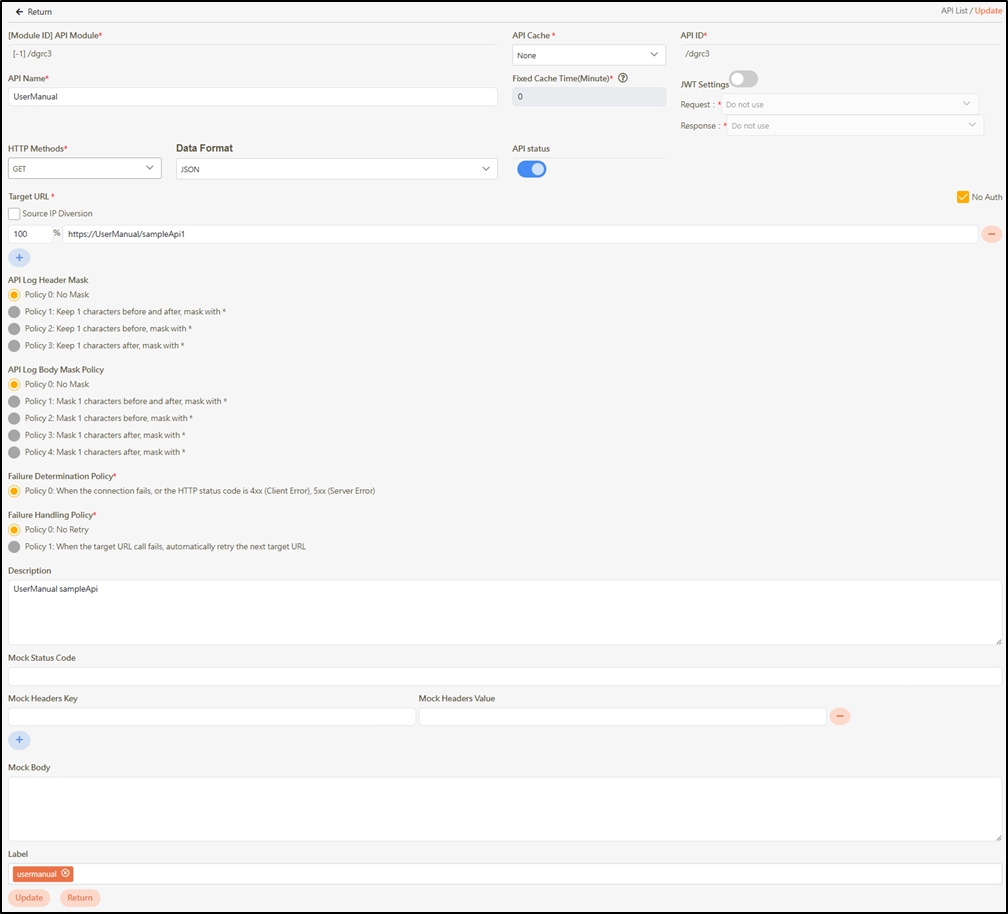Add a new target URL with plus icon
The width and height of the screenshot is (1008, 914).
coord(19,257)
